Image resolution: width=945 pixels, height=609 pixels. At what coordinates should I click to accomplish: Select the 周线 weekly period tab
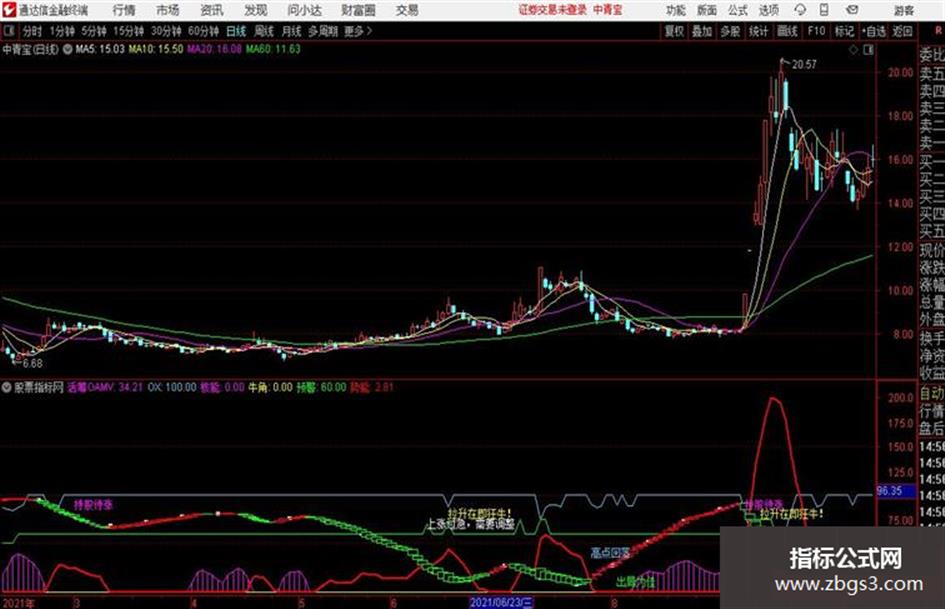point(264,31)
